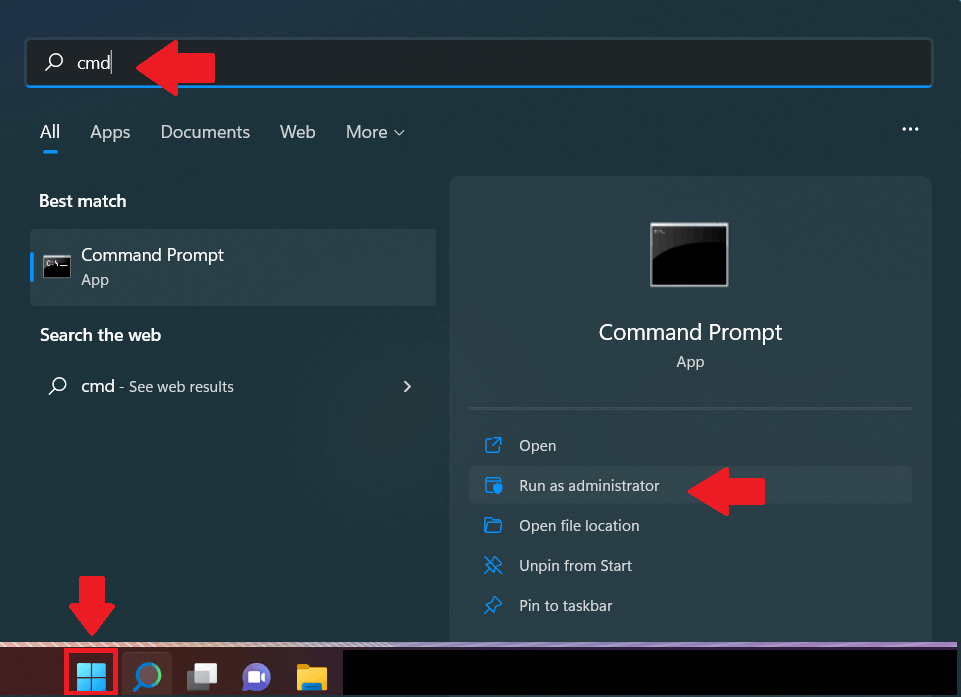Open the Search icon in taskbar
Image resolution: width=961 pixels, height=697 pixels.
tap(148, 676)
